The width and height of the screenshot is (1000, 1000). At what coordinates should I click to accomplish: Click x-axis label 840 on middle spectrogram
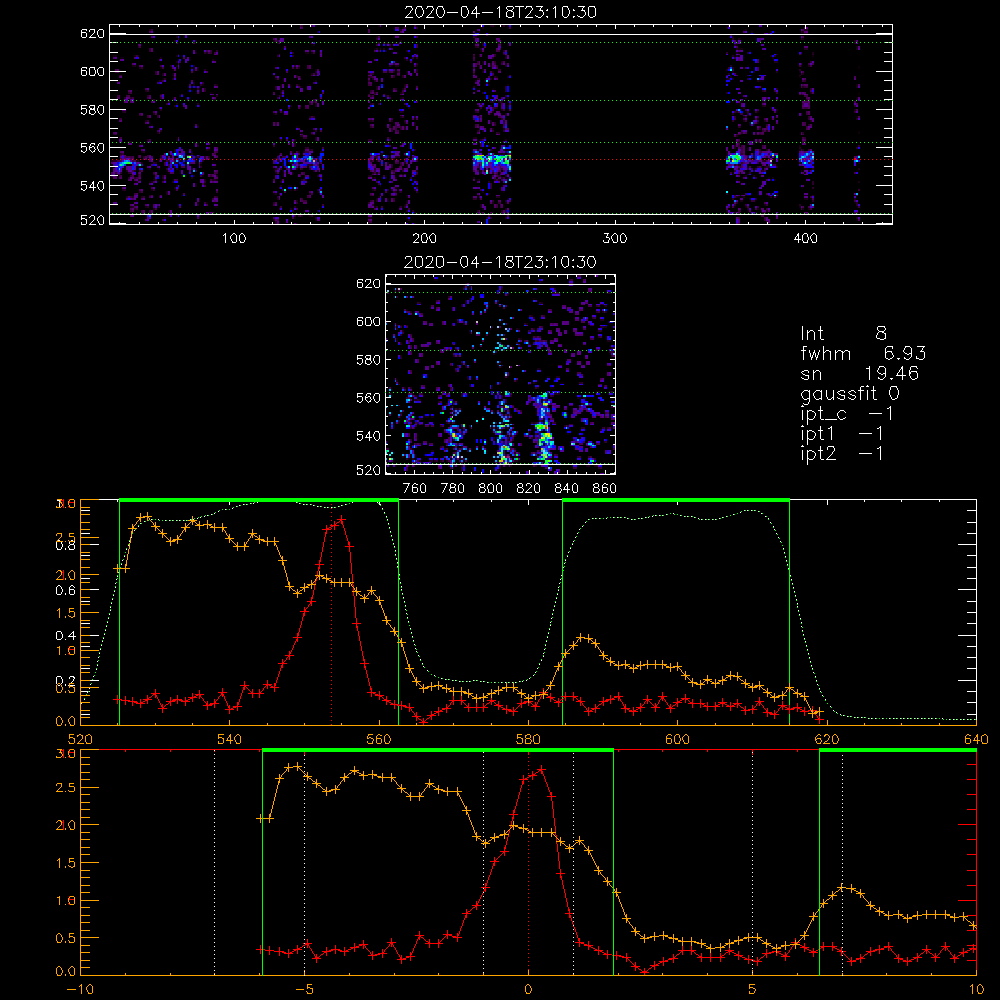click(566, 489)
